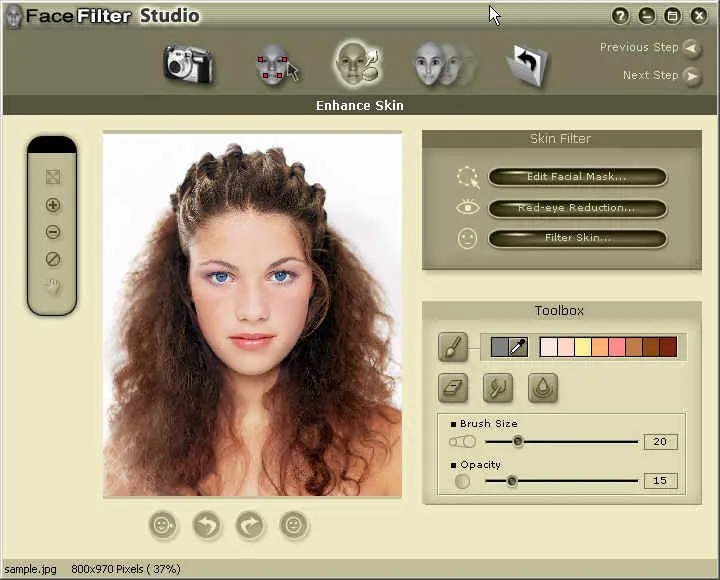Pick the eyedropper color picker tool
Image resolution: width=720 pixels, height=580 pixels.
coord(518,347)
